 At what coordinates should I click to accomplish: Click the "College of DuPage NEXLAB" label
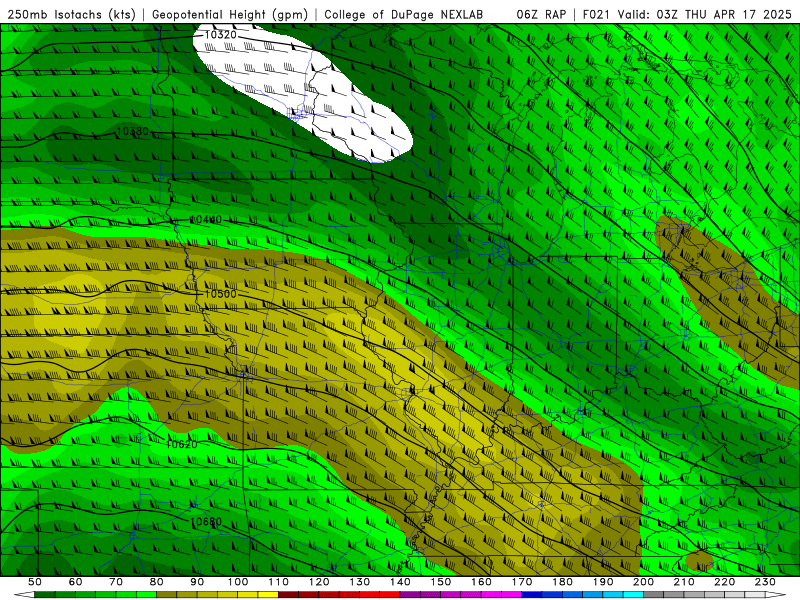click(x=404, y=15)
